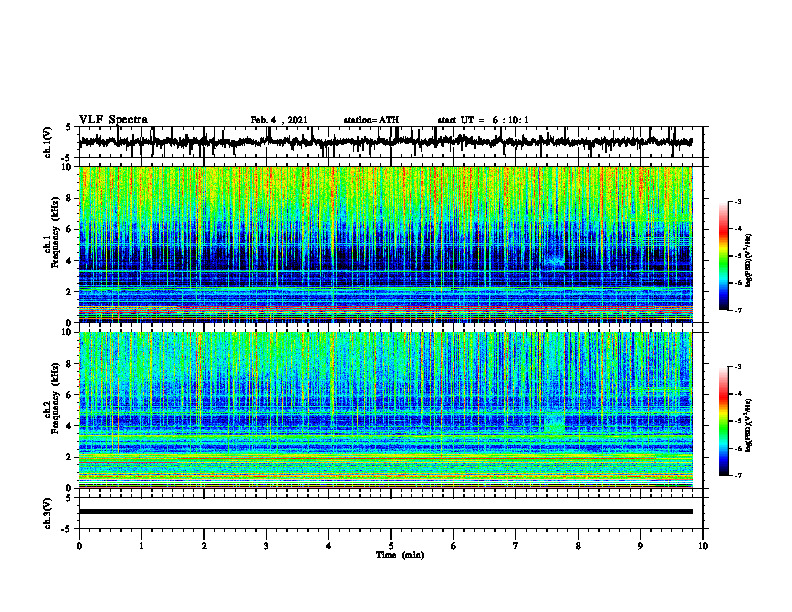Viewport: 792px width, 612px height.
Task: Click the ch.2 spectrogram panel
Action: [386, 410]
